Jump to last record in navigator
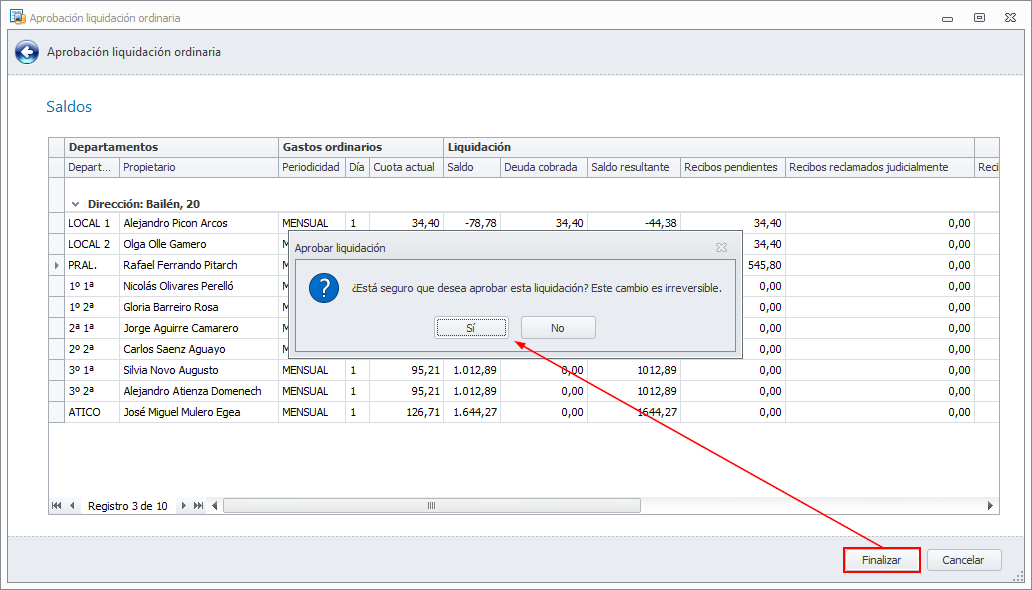 tap(199, 506)
